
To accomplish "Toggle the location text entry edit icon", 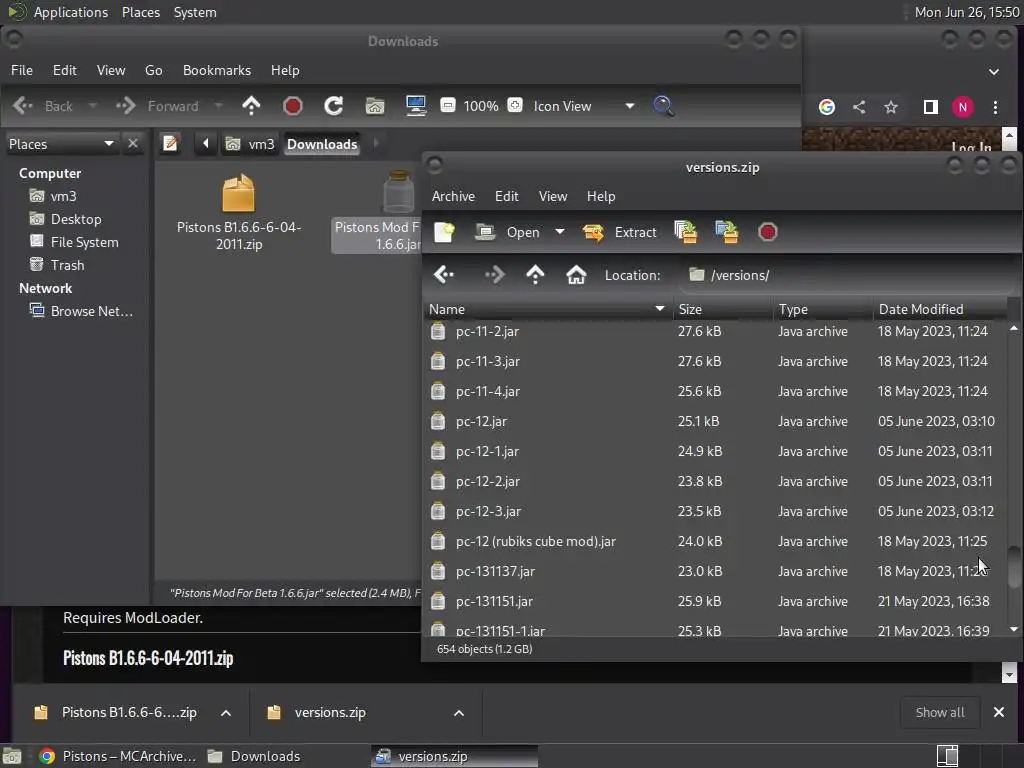I will pos(170,143).
